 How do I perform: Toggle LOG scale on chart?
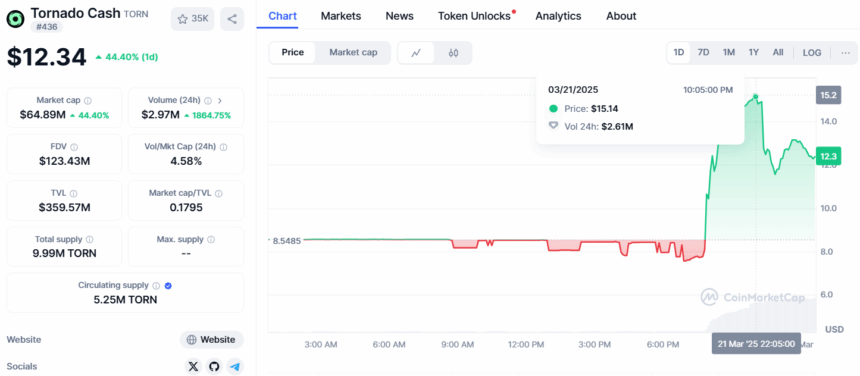click(x=812, y=53)
